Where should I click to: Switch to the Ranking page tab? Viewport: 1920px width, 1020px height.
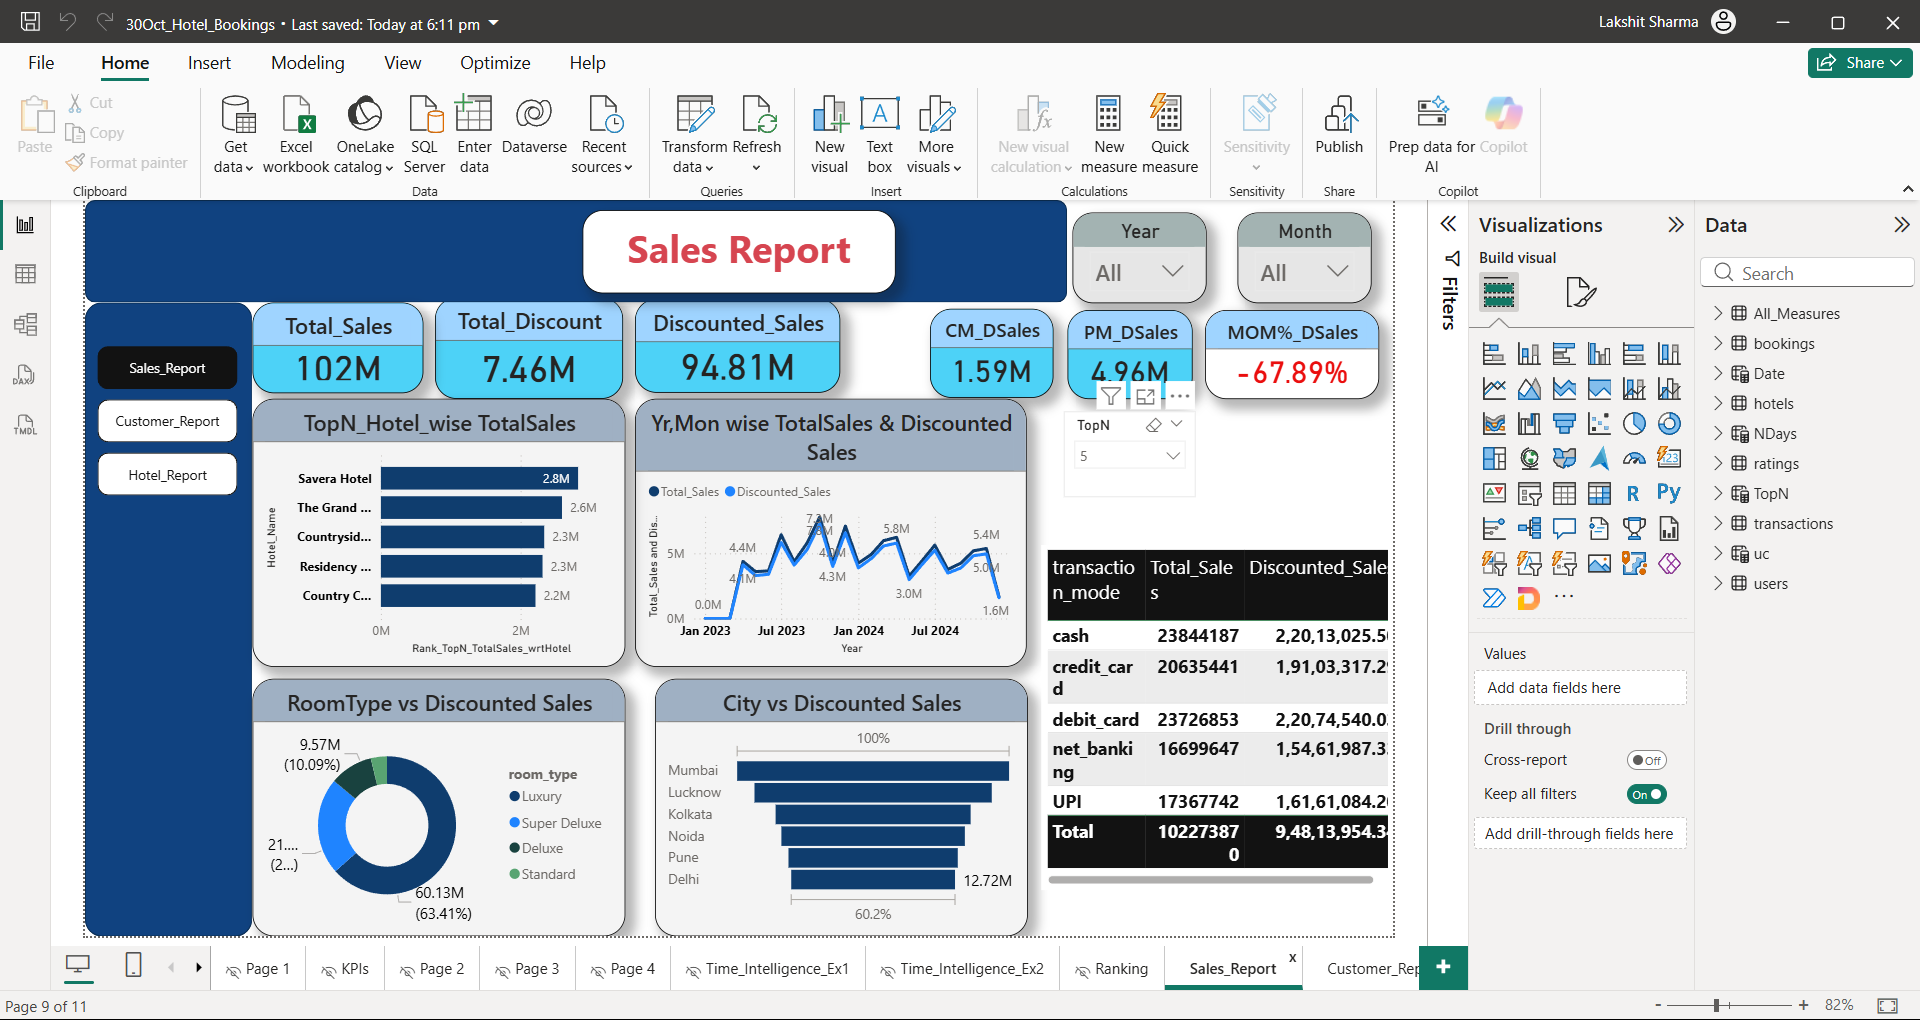click(1110, 969)
